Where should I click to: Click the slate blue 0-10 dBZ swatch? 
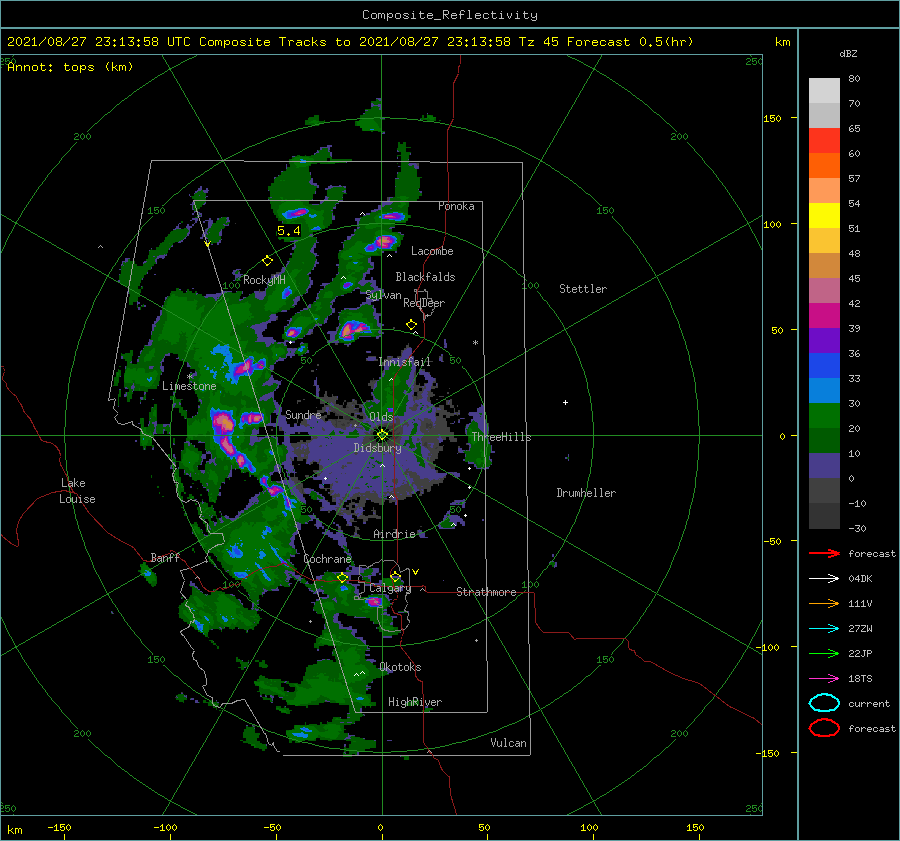pyautogui.click(x=824, y=466)
